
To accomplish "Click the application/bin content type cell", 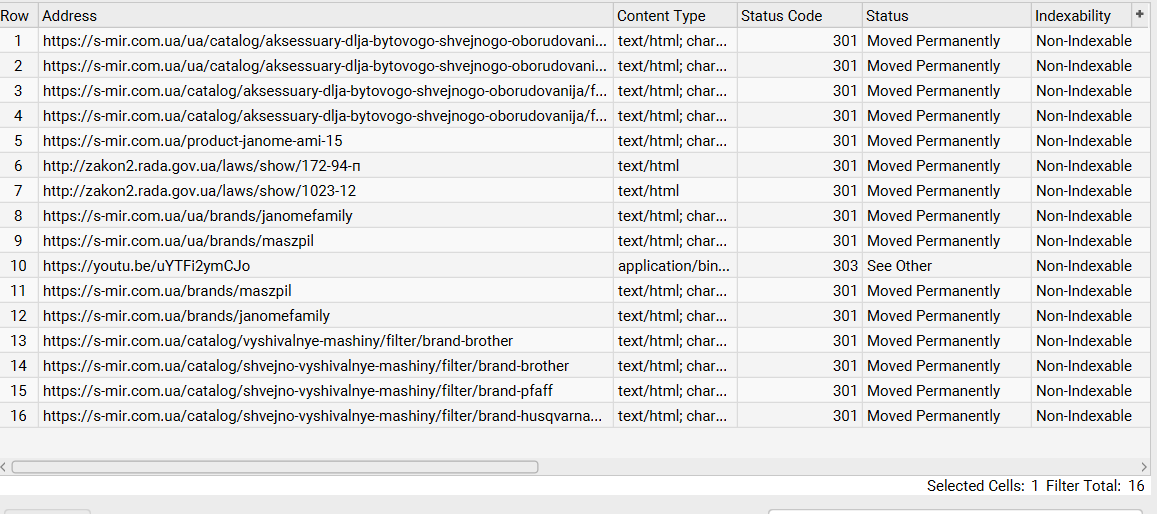I will (674, 266).
